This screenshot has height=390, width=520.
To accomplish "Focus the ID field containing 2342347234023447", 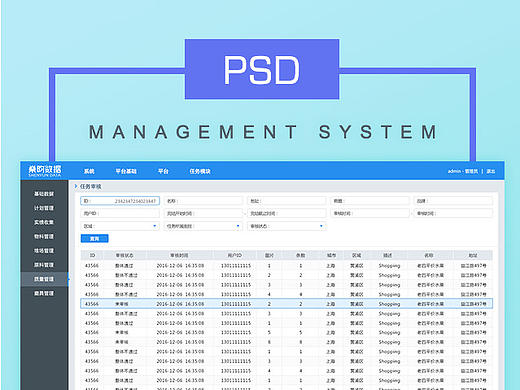I will 120,201.
